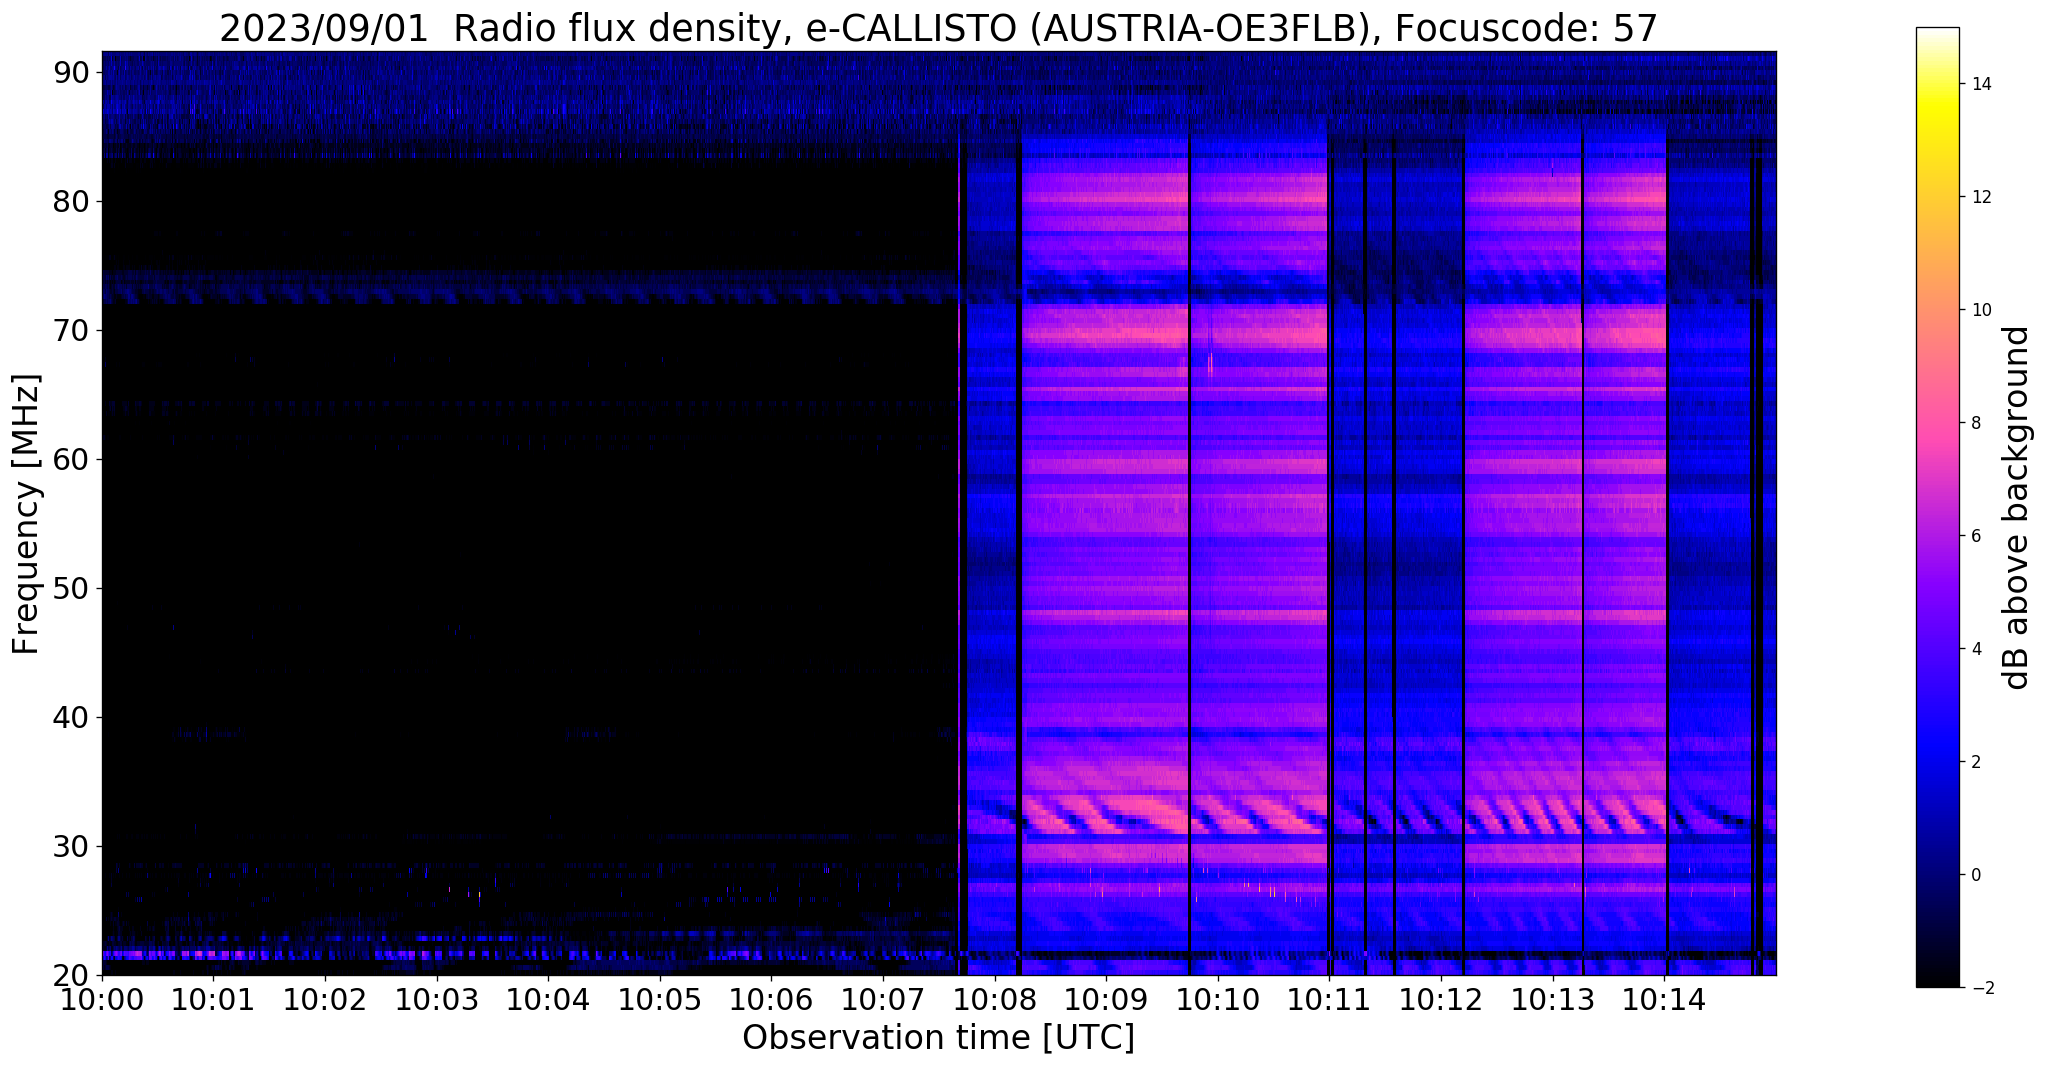Viewport: 2047px width, 1067px height.
Task: Click the y-axis tick label '80'
Action: tap(70, 201)
